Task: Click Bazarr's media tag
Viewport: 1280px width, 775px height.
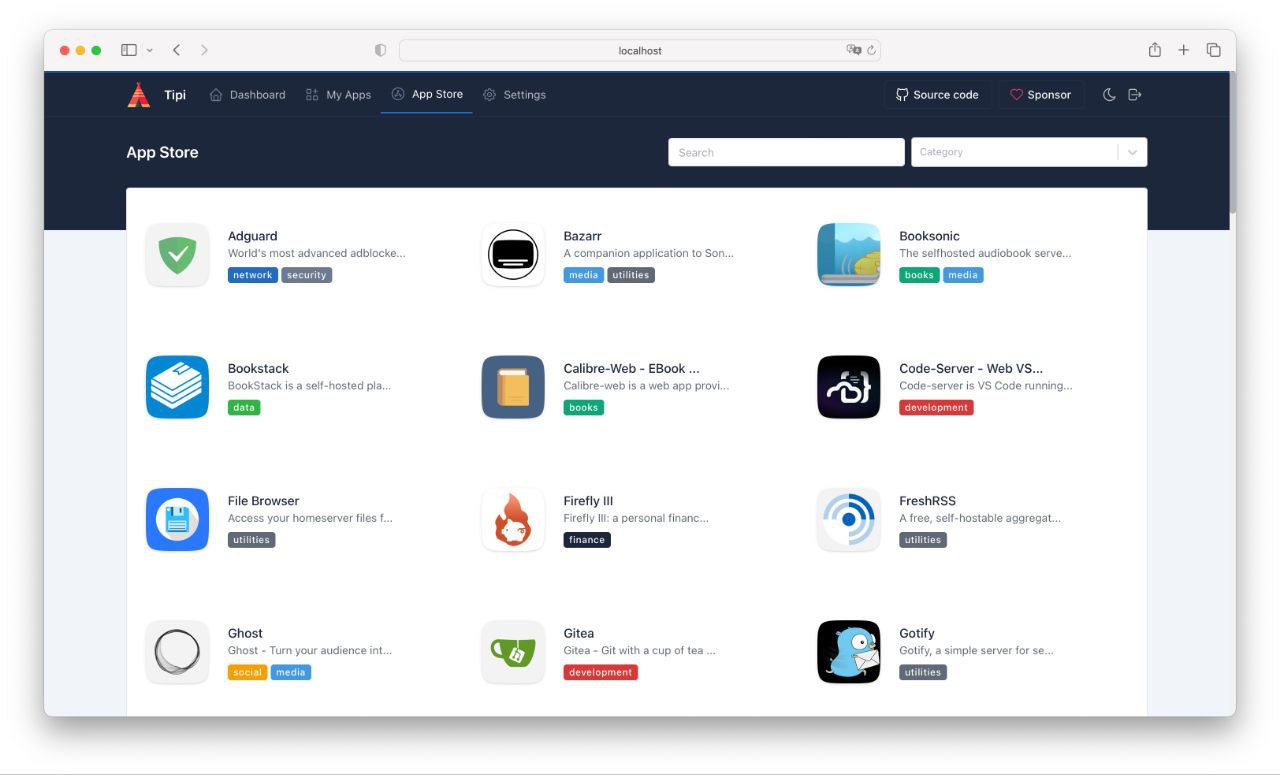Action: click(x=584, y=275)
